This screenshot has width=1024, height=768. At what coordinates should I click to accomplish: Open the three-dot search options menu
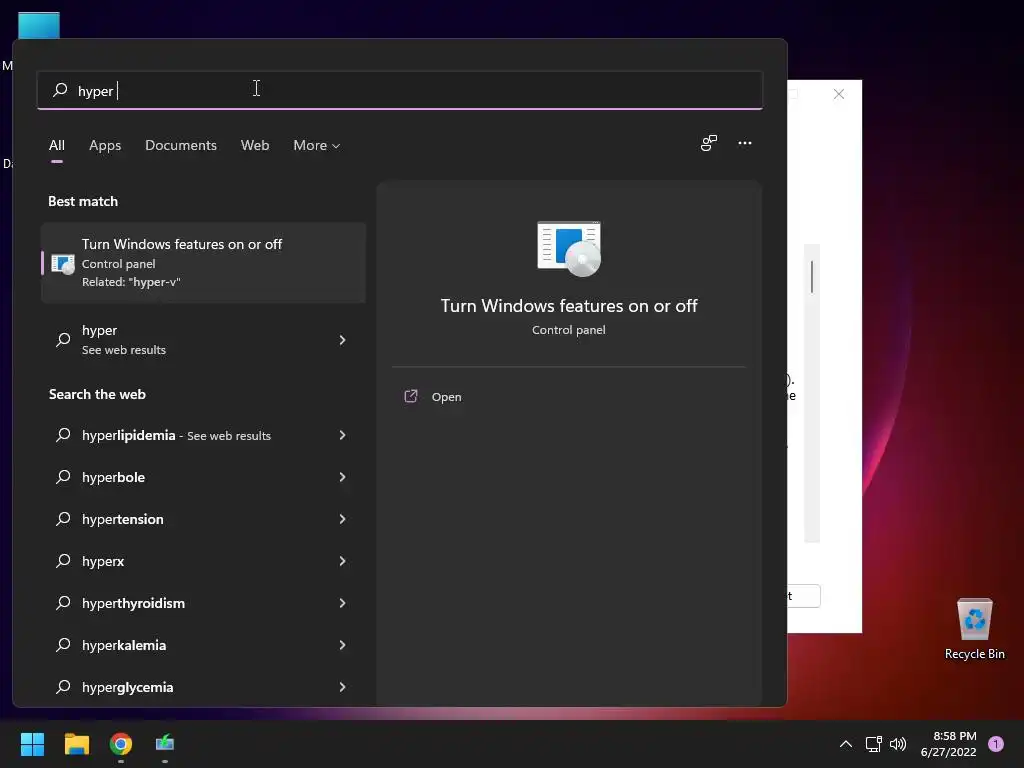click(744, 143)
